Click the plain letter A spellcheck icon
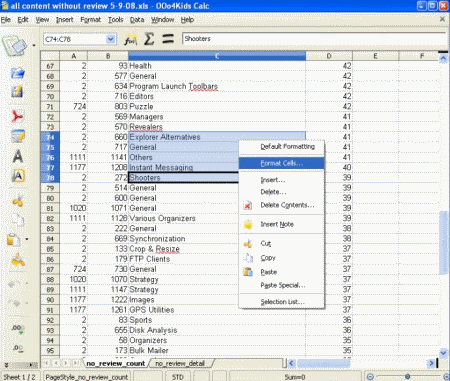The height and width of the screenshot is (381, 450). [18, 156]
